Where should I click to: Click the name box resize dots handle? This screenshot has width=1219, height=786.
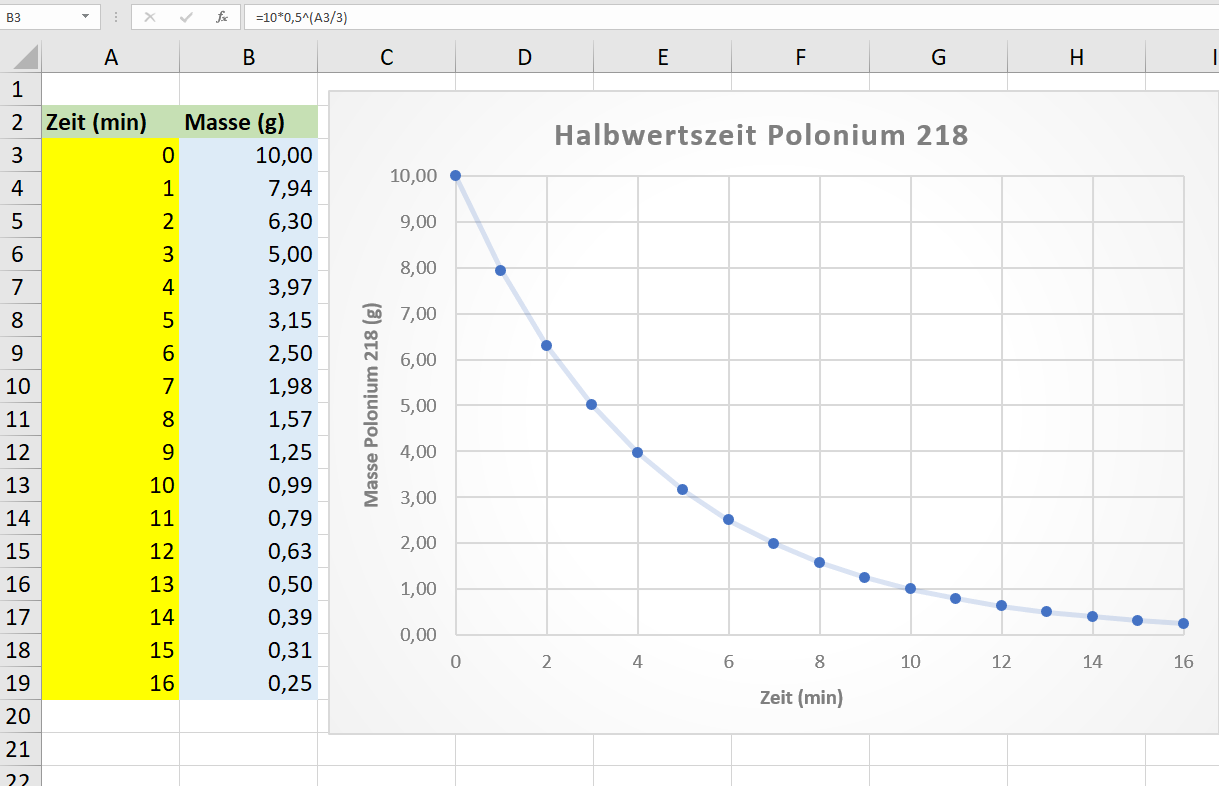116,17
